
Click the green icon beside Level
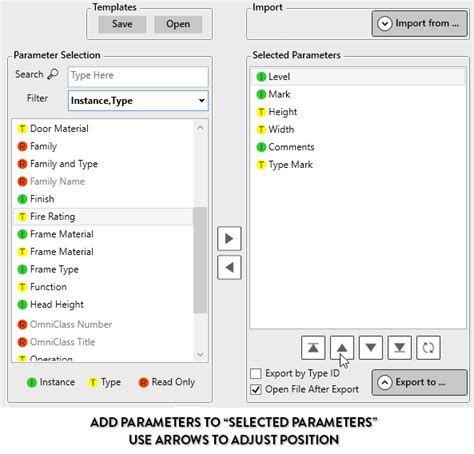coord(261,77)
